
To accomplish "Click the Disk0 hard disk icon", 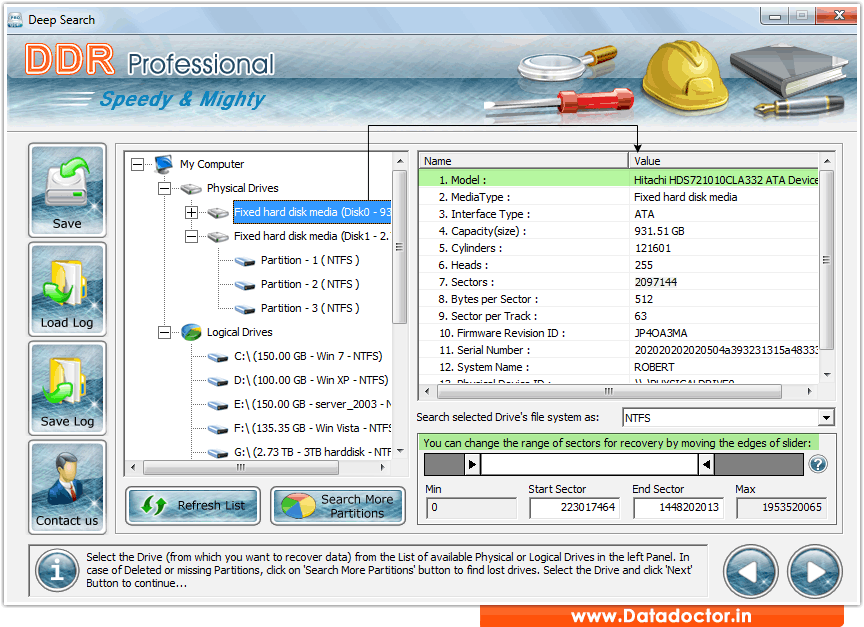I will coord(218,213).
